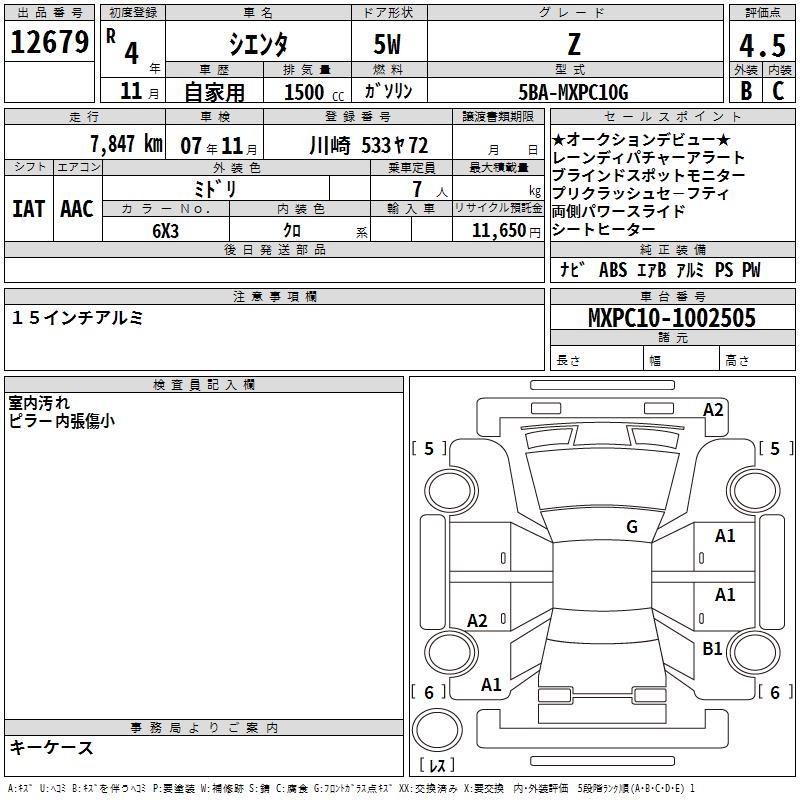
Task: Click lot number 12679
Action: click(x=50, y=44)
